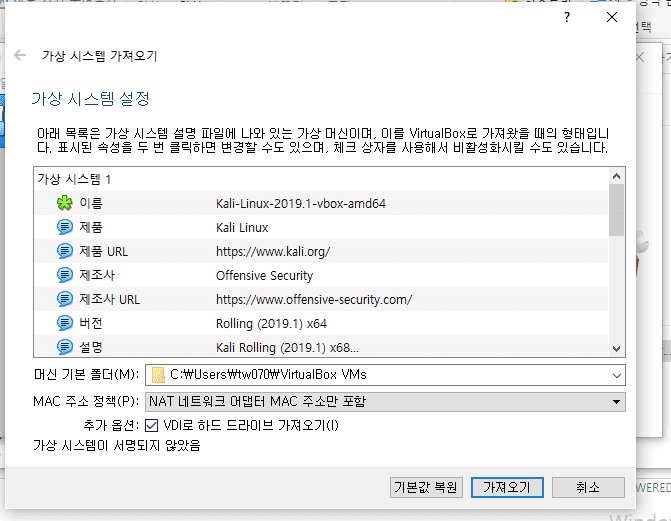The height and width of the screenshot is (521, 671).
Task: Click the 기본값 복원 button
Action: point(426,488)
